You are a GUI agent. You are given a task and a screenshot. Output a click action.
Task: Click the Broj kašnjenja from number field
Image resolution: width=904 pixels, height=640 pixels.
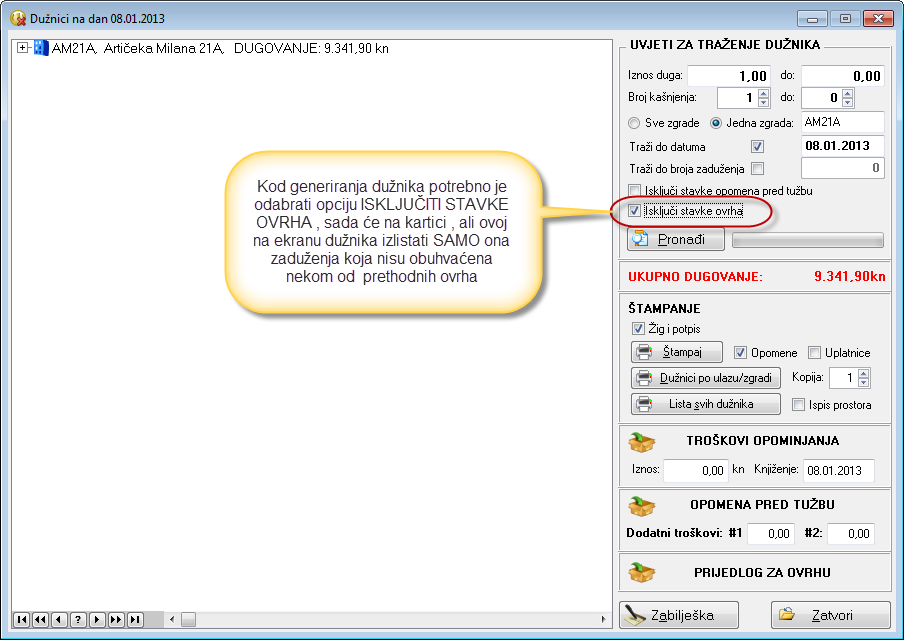tap(737, 98)
